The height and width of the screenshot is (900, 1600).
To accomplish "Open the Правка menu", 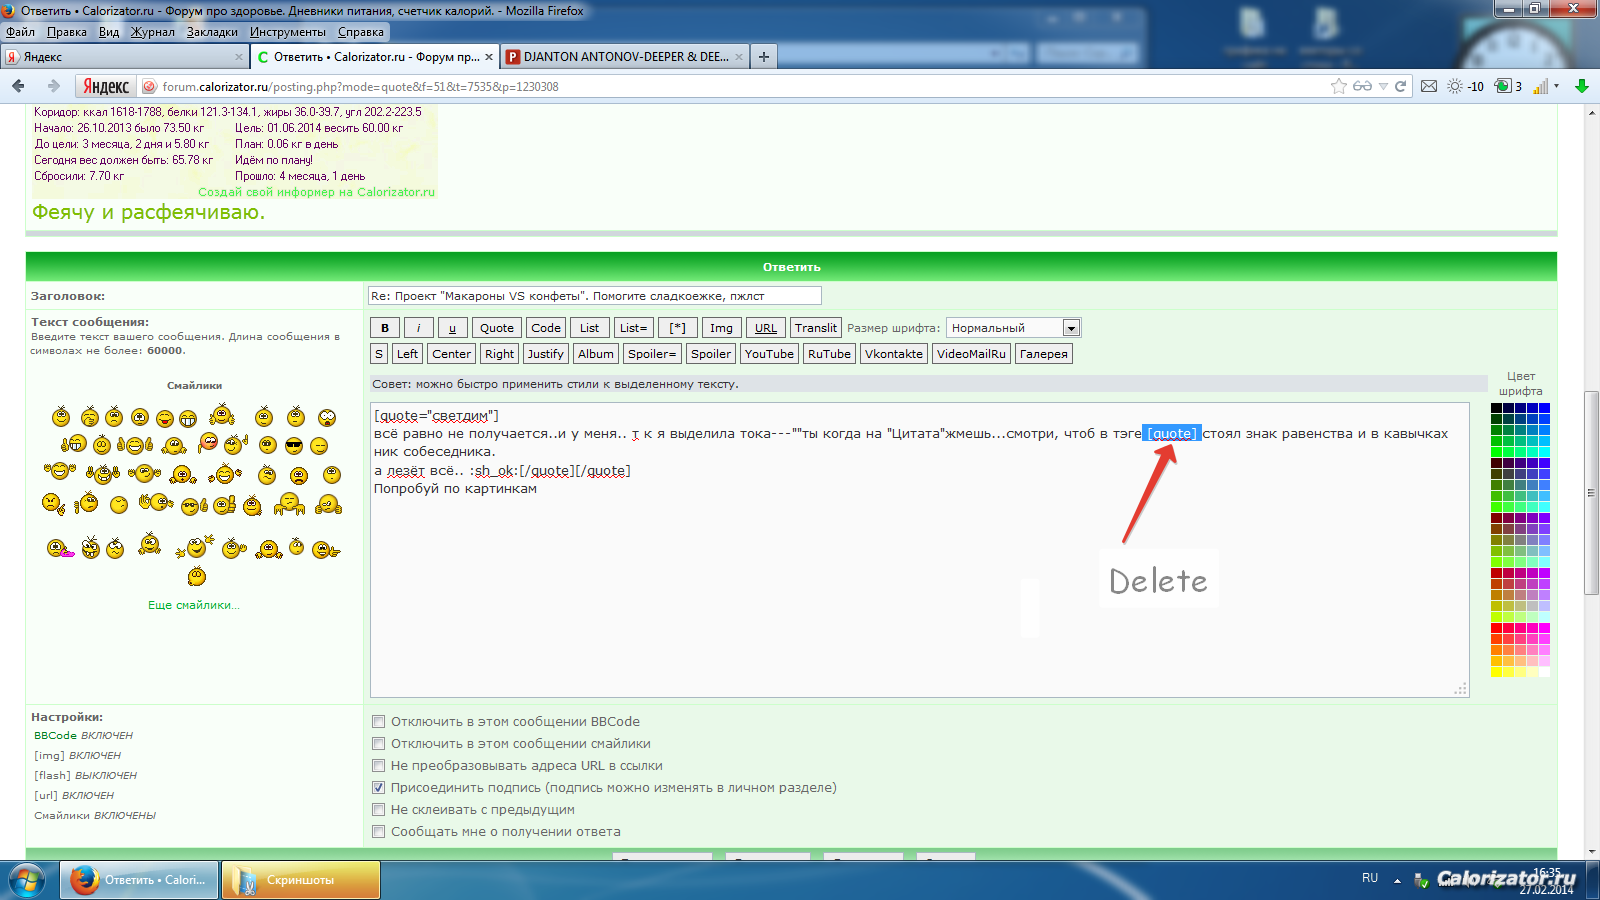I will coord(66,32).
